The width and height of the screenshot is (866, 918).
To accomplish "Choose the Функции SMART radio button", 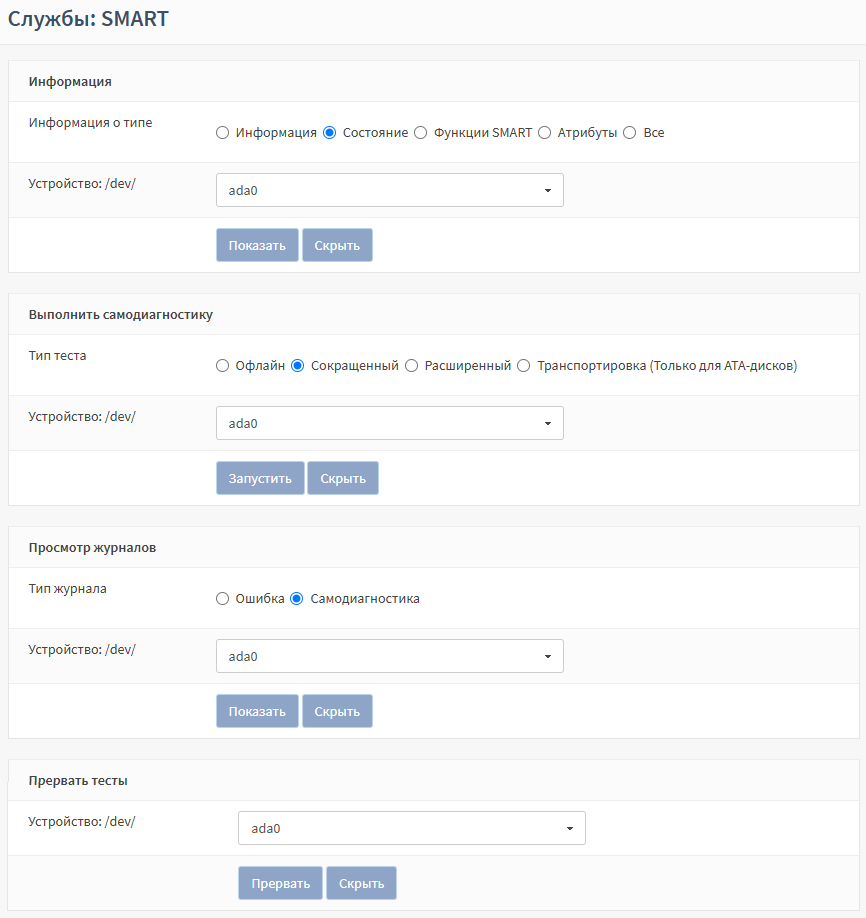I will click(x=421, y=133).
